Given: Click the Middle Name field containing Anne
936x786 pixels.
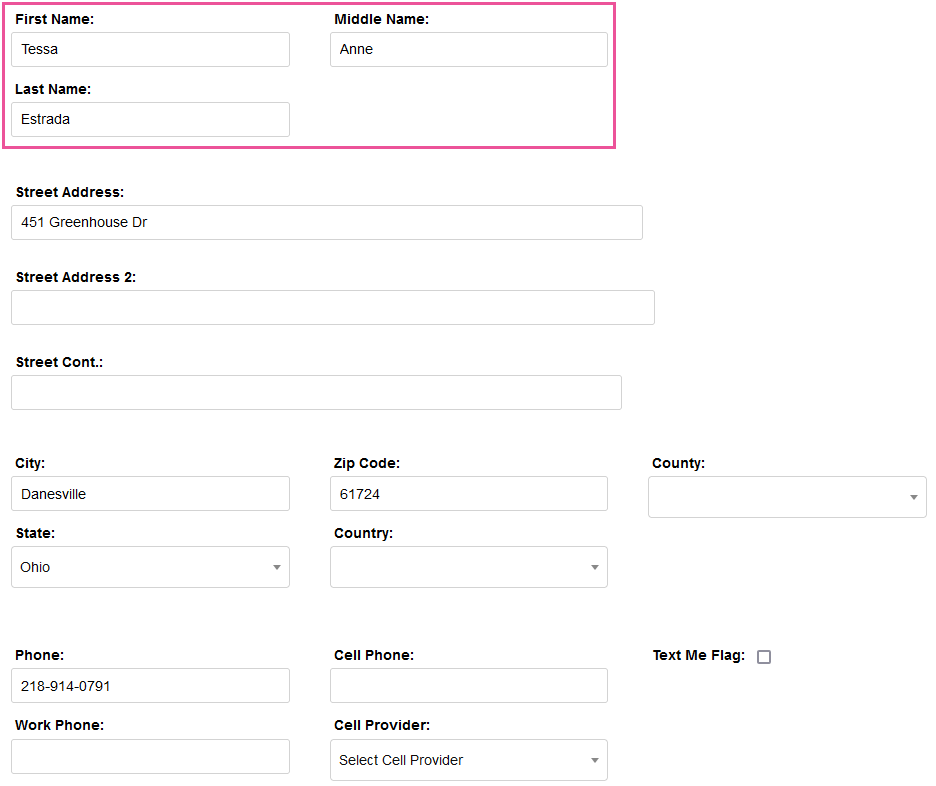Looking at the screenshot, I should pos(468,49).
